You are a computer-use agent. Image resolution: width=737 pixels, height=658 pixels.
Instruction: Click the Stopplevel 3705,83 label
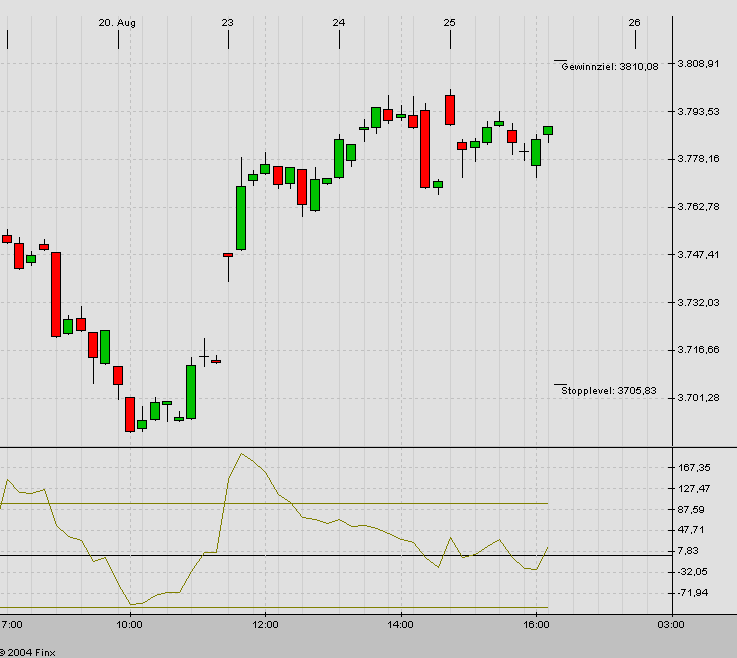609,391
